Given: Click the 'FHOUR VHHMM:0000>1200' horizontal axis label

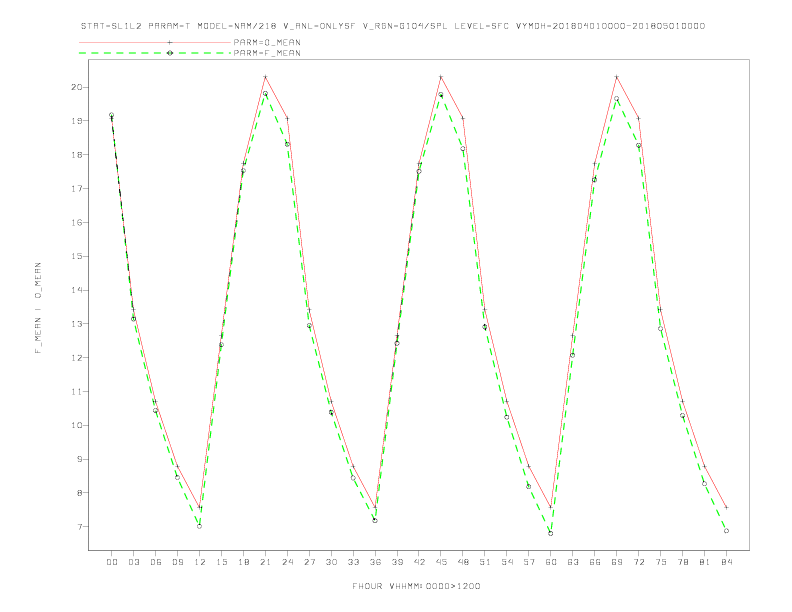Looking at the screenshot, I should pyautogui.click(x=416, y=586).
